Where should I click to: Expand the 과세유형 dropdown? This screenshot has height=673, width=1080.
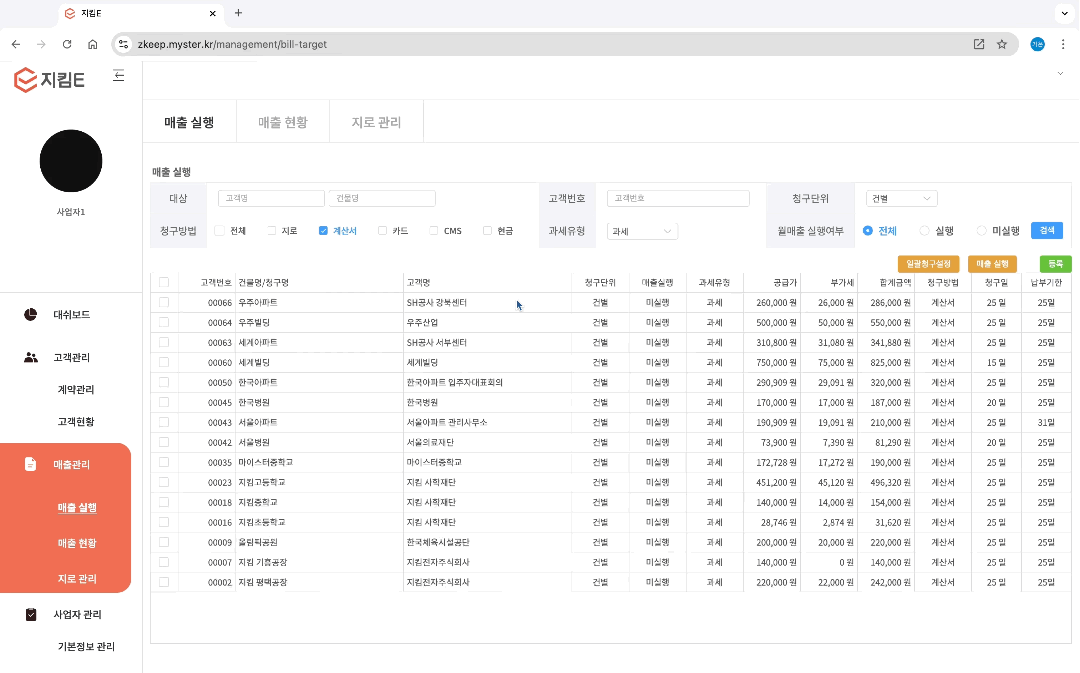(642, 231)
